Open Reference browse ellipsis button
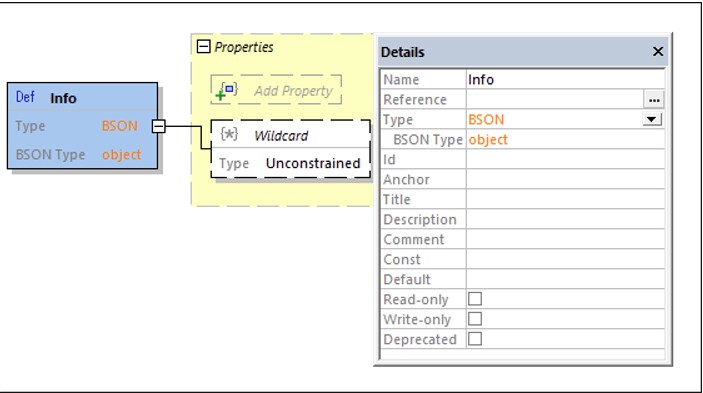This screenshot has width=703, height=393. pos(654,99)
